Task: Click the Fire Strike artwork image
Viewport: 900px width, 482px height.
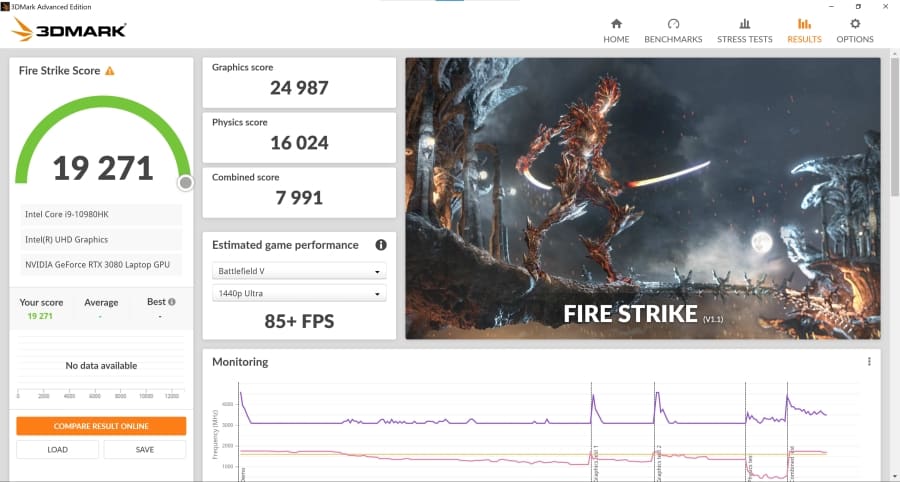Action: [643, 198]
